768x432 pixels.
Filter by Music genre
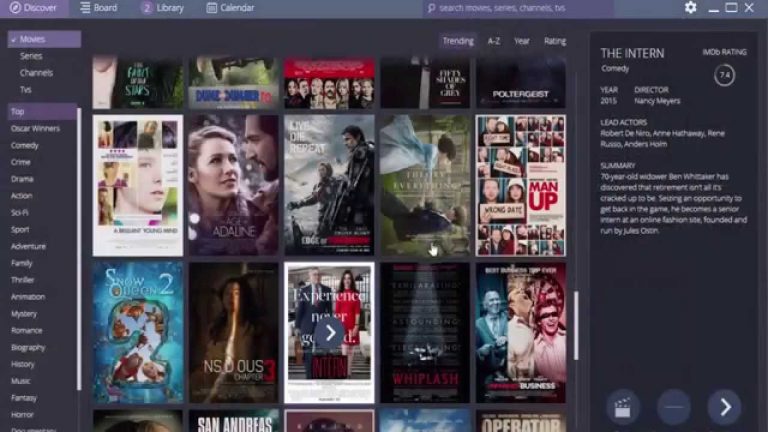[21, 381]
